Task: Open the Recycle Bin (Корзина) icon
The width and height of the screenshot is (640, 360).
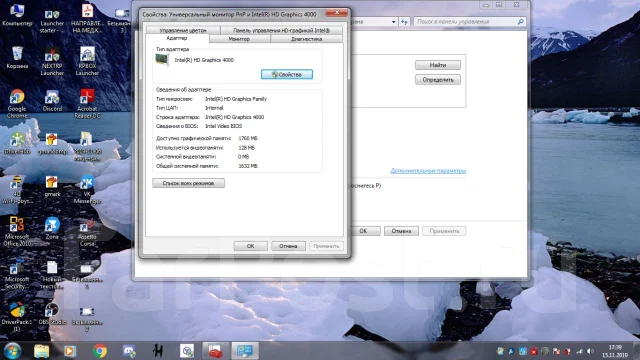Action: tap(17, 58)
